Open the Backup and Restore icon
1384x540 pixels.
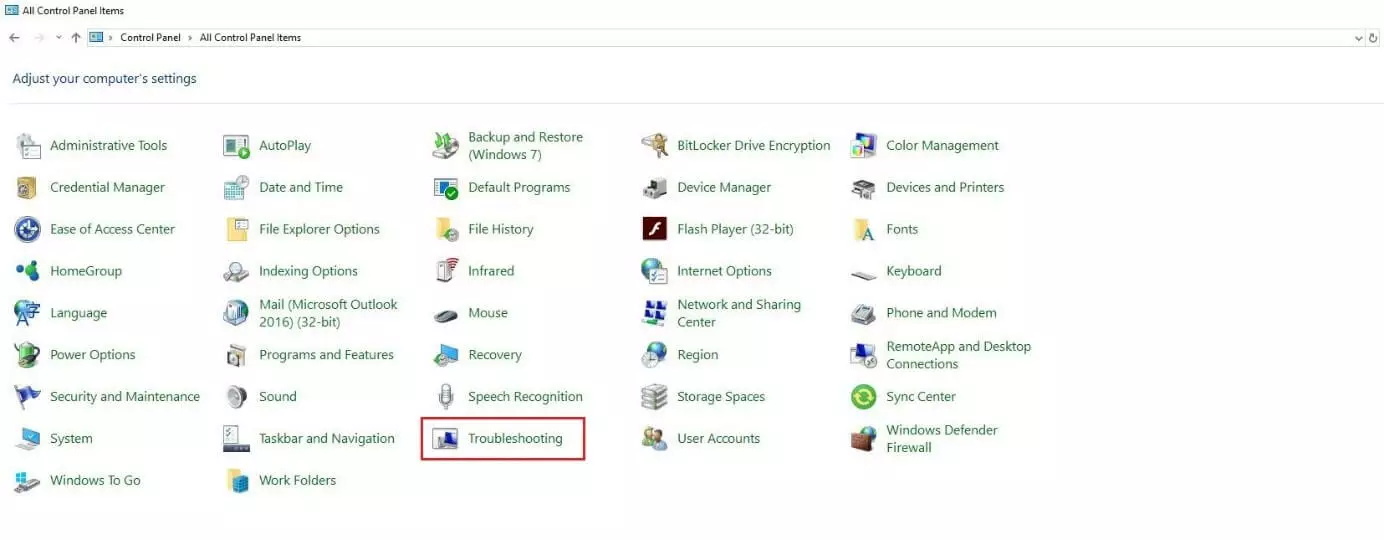[446, 146]
